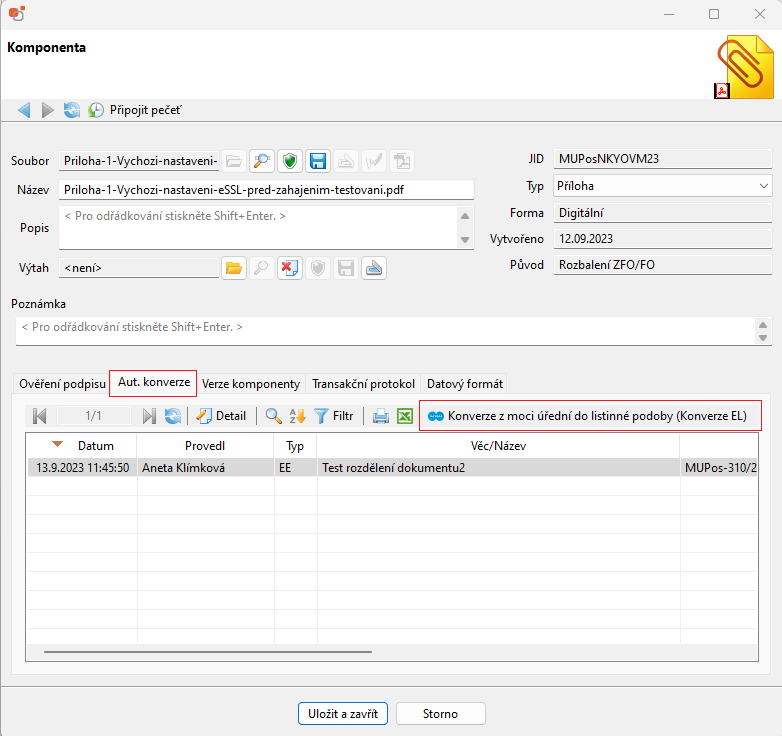Export table with the green Excel icon

pyautogui.click(x=405, y=416)
